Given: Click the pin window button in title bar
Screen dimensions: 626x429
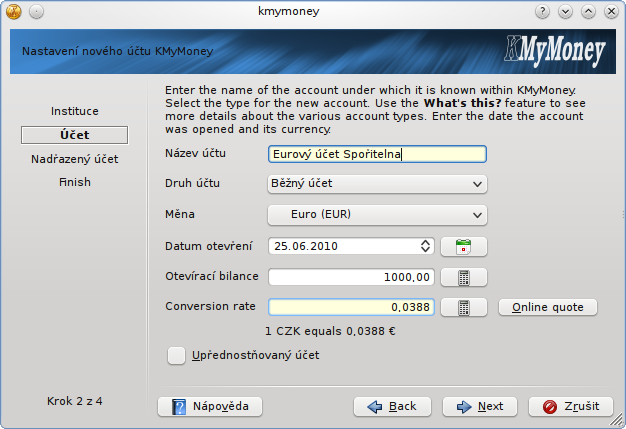Looking at the screenshot, I should pos(36,12).
